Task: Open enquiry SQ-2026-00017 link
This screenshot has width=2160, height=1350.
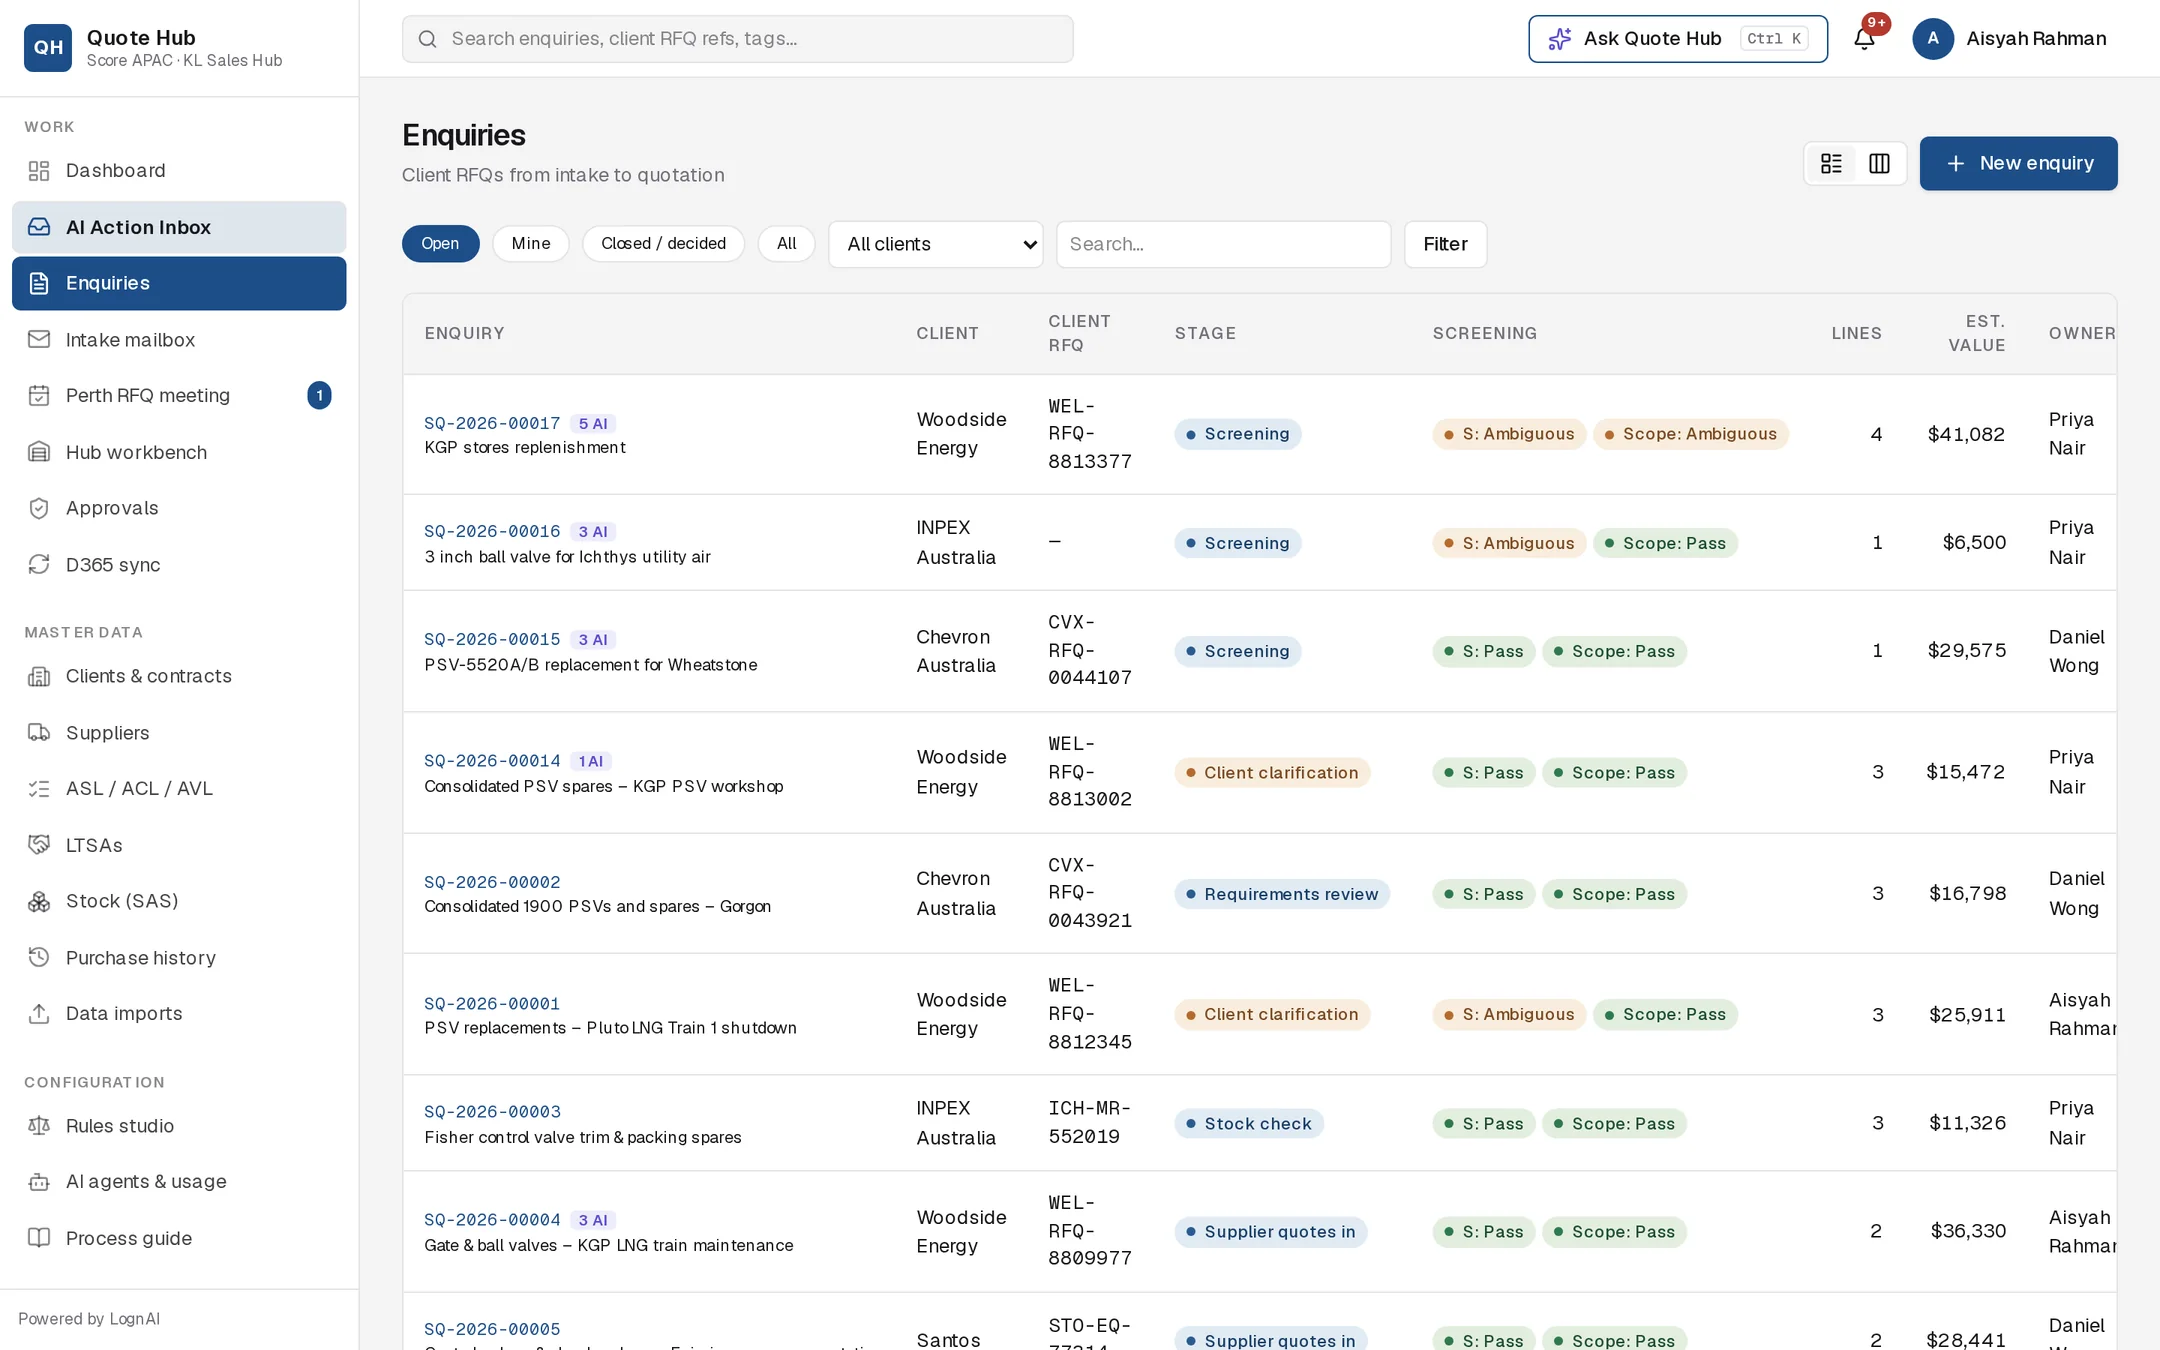Action: (492, 424)
